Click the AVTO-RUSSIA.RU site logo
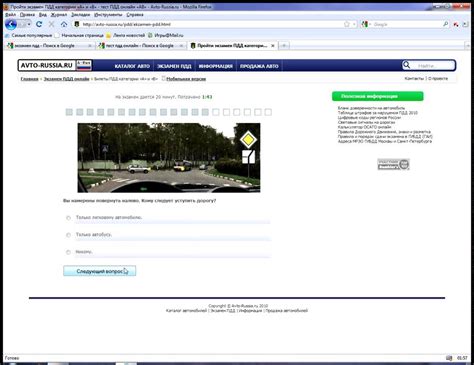This screenshot has width=474, height=365. coord(47,65)
